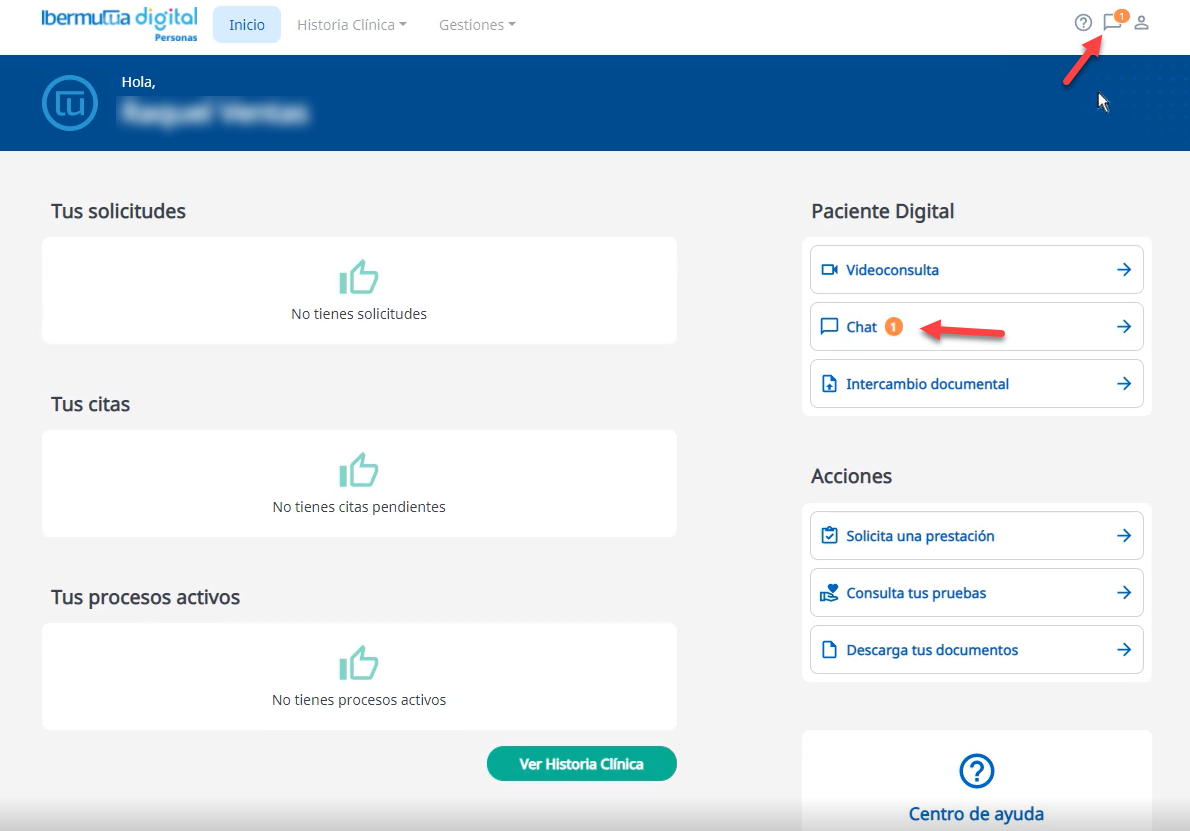Click the Consulta tus pruebas hand-heart icon
This screenshot has width=1190, height=831.
pos(829,593)
